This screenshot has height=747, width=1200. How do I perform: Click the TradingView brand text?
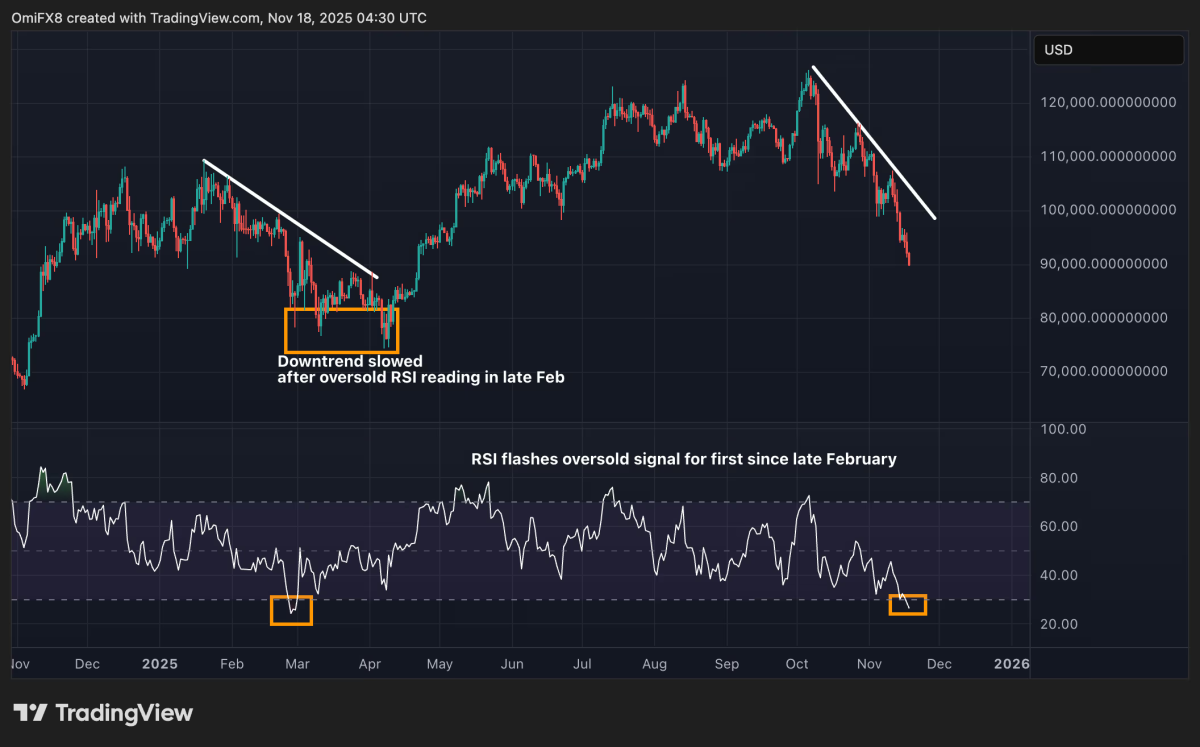point(124,713)
